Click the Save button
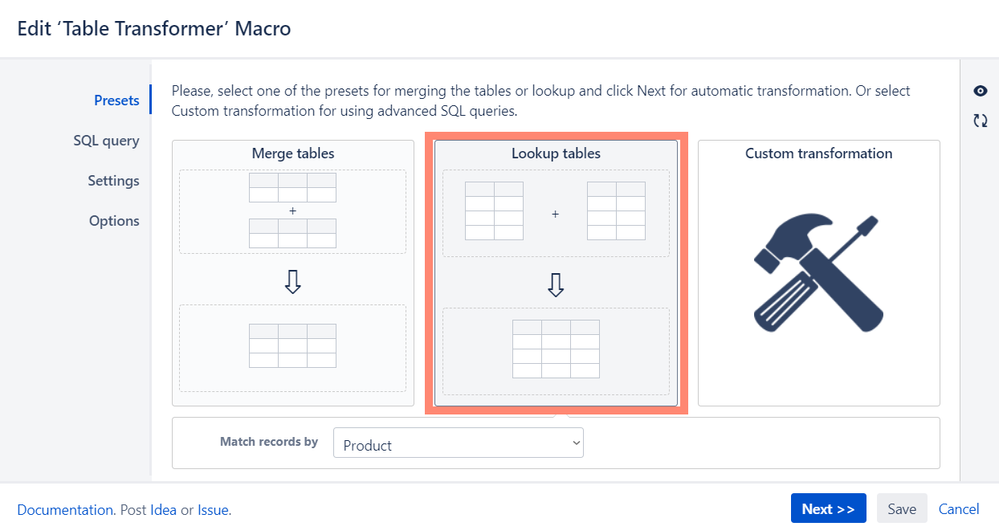 click(x=902, y=509)
